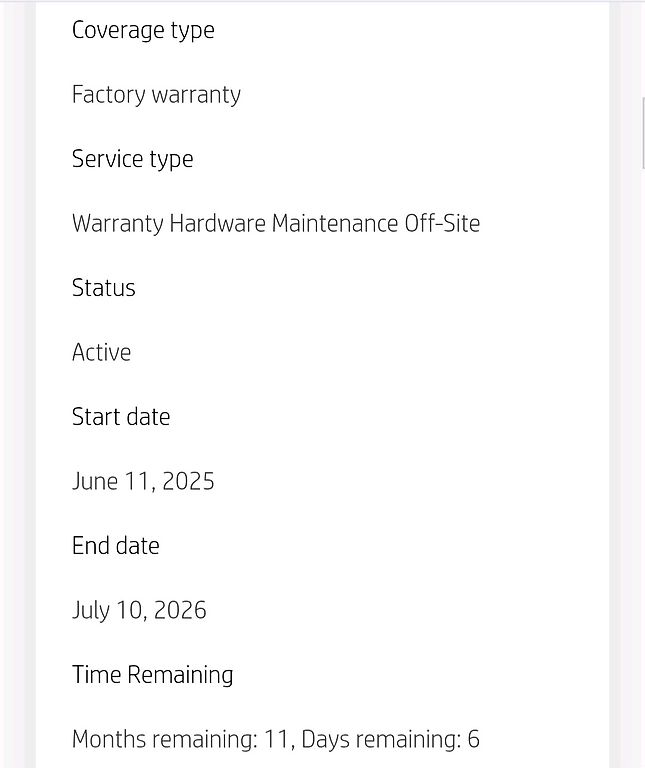Screen dimensions: 645x768
Task: Select the Factory warranty text
Action: 156,95
